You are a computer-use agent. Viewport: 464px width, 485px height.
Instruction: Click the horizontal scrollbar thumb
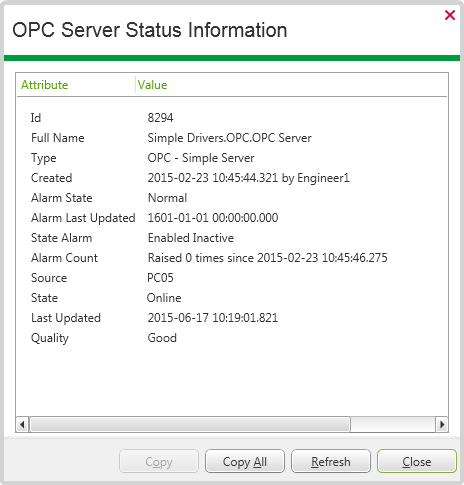190,424
